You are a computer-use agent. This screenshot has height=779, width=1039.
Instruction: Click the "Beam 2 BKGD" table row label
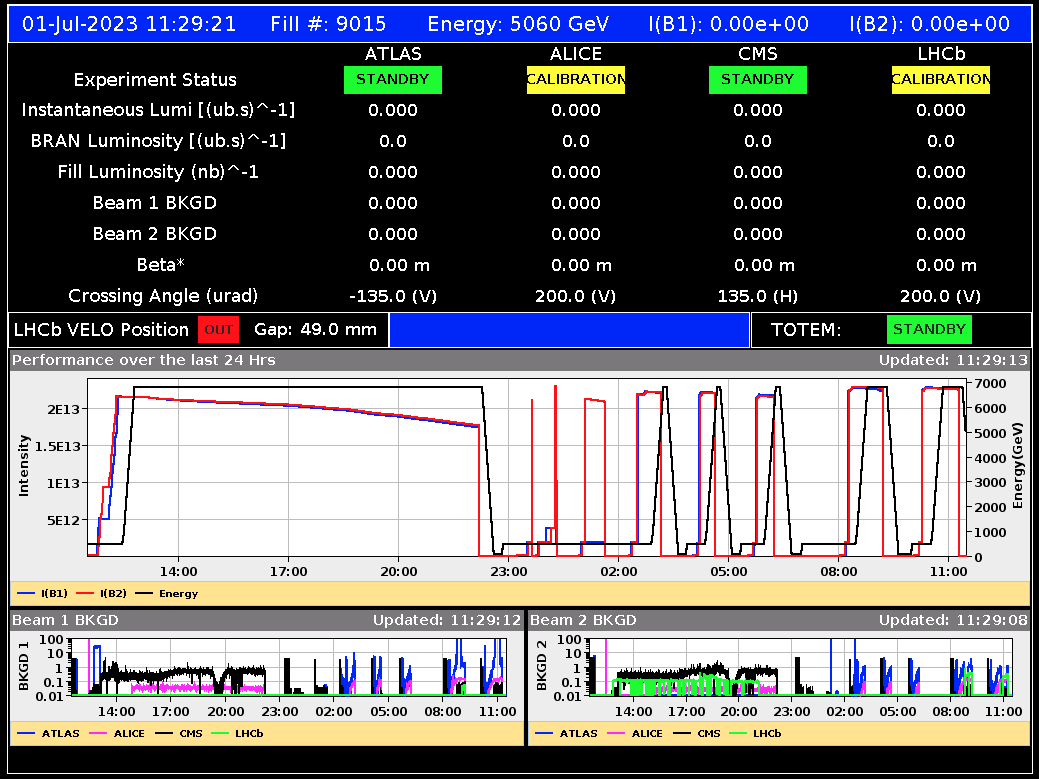[154, 234]
